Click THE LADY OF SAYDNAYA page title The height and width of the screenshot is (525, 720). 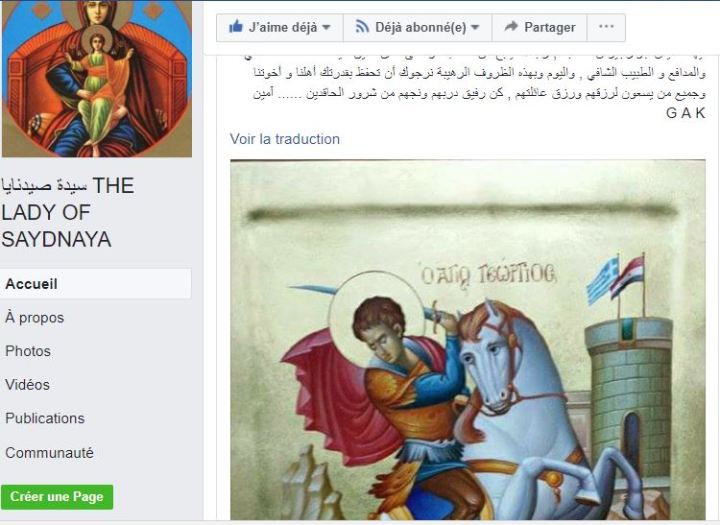tap(68, 213)
